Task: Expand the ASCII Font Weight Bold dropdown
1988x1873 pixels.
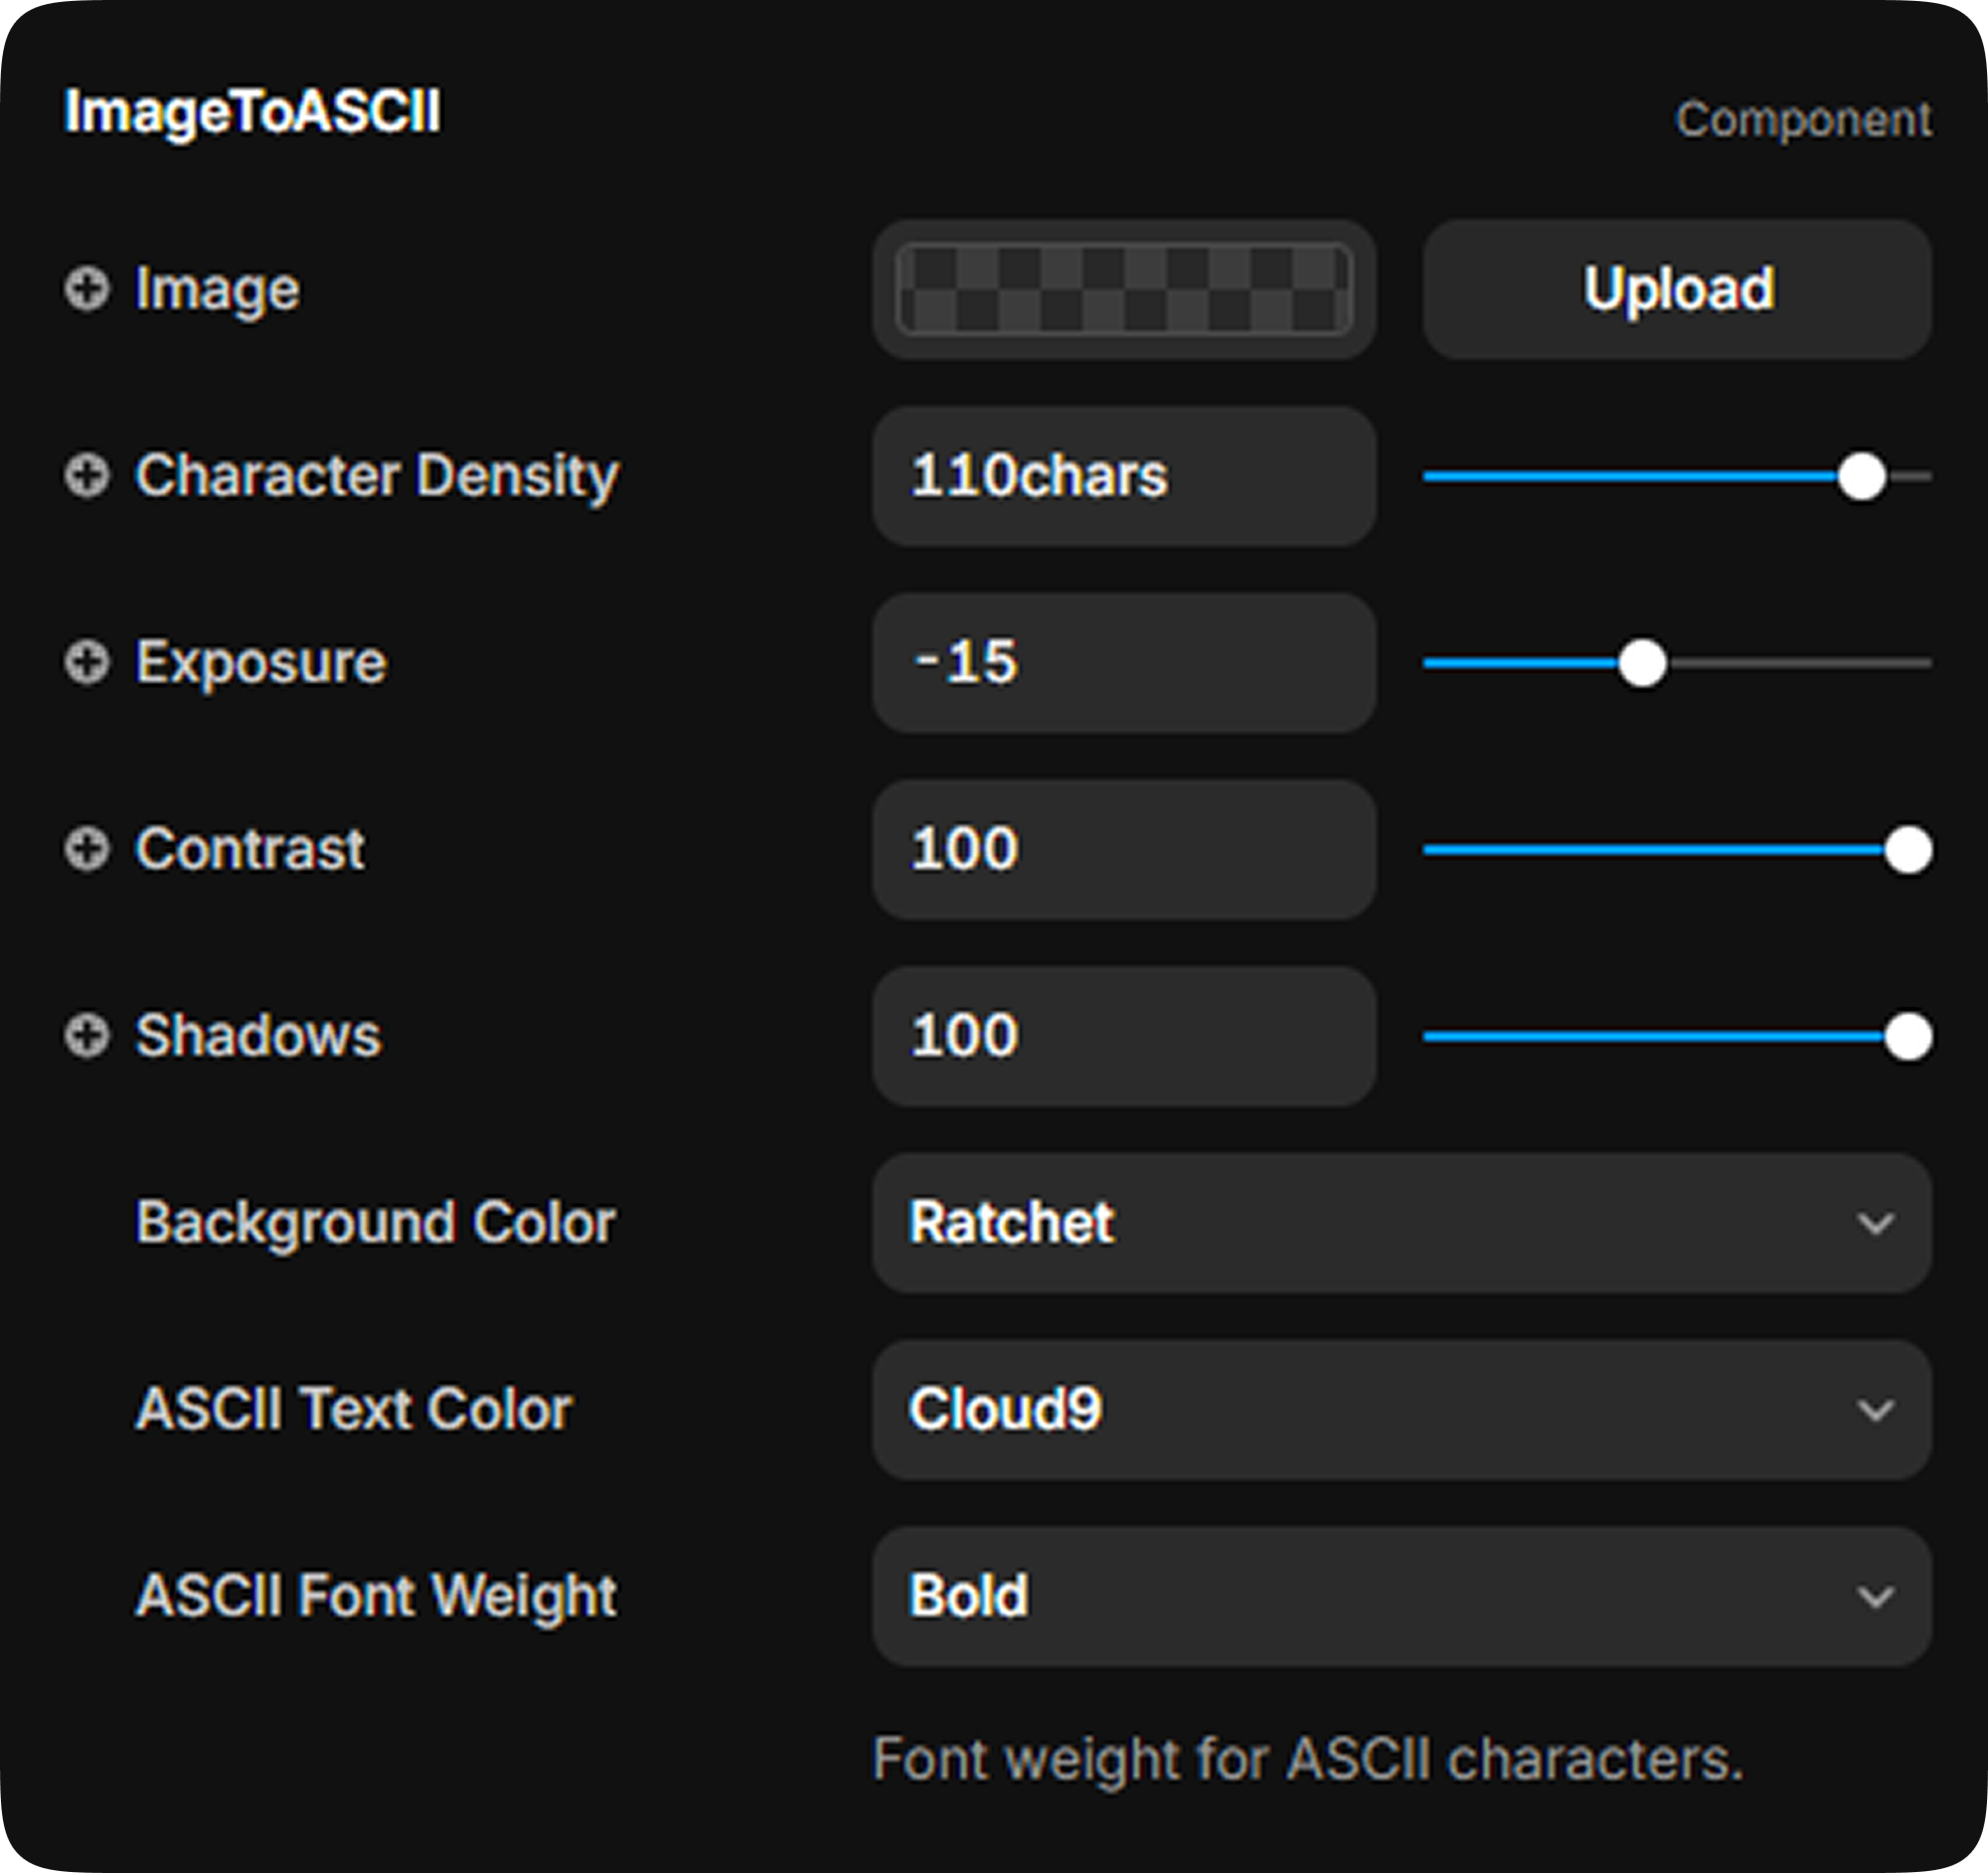Action: pos(1401,1596)
